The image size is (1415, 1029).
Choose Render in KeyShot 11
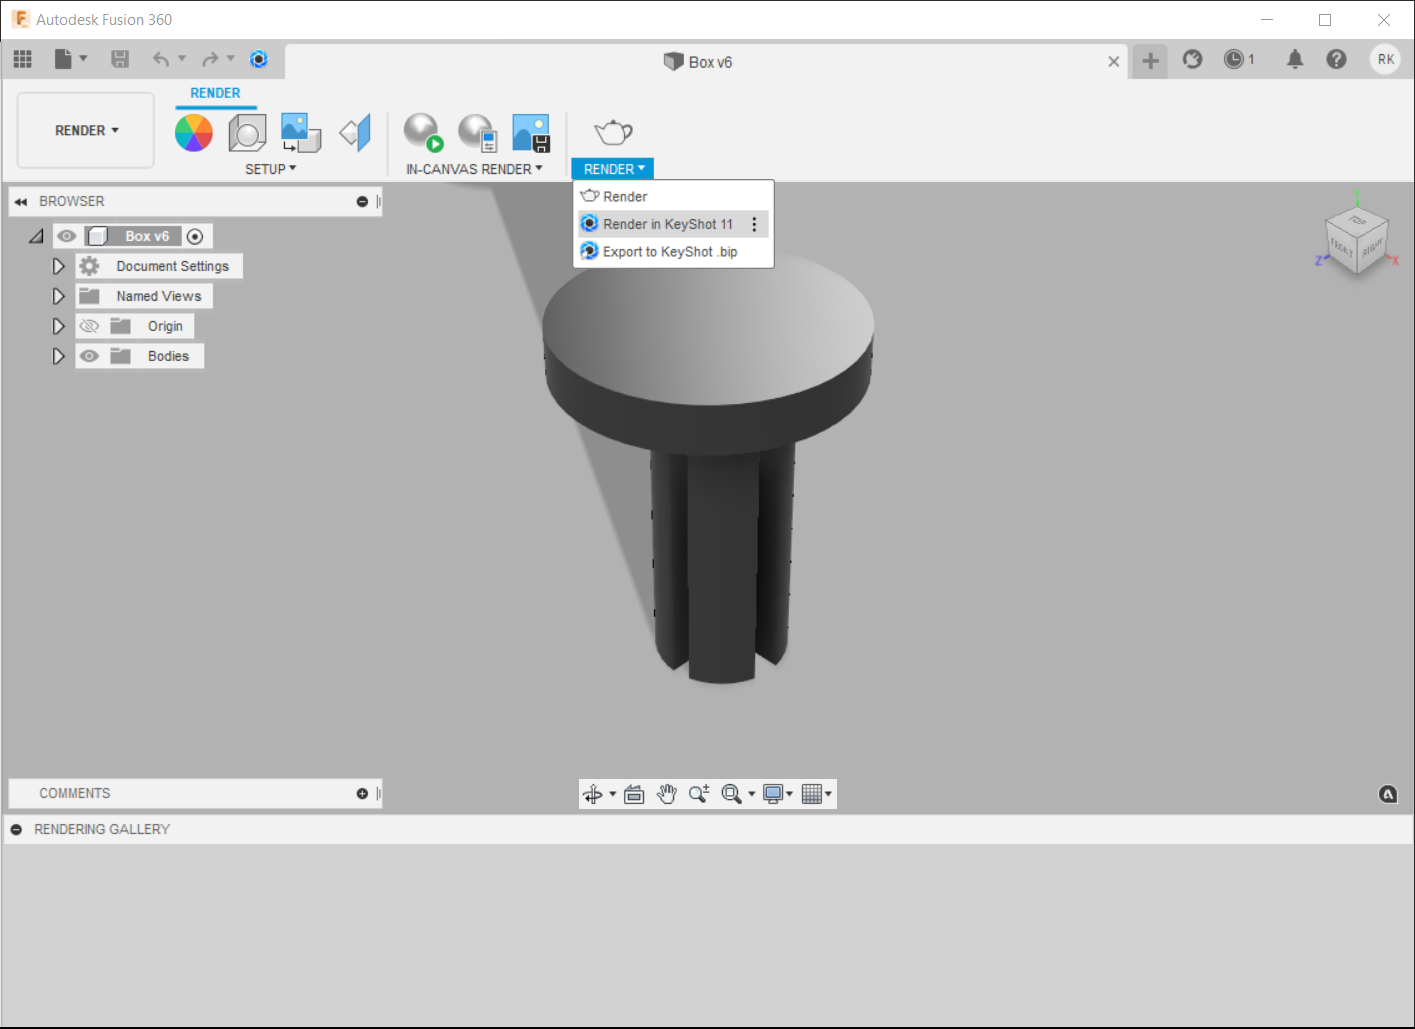click(667, 224)
